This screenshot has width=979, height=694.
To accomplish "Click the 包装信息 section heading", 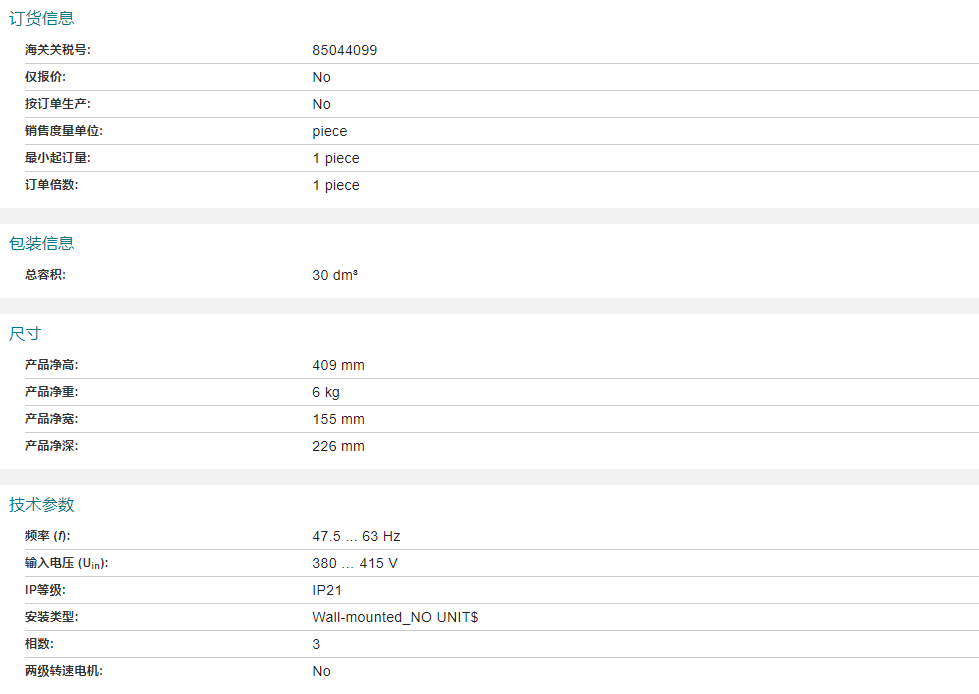I will point(42,243).
